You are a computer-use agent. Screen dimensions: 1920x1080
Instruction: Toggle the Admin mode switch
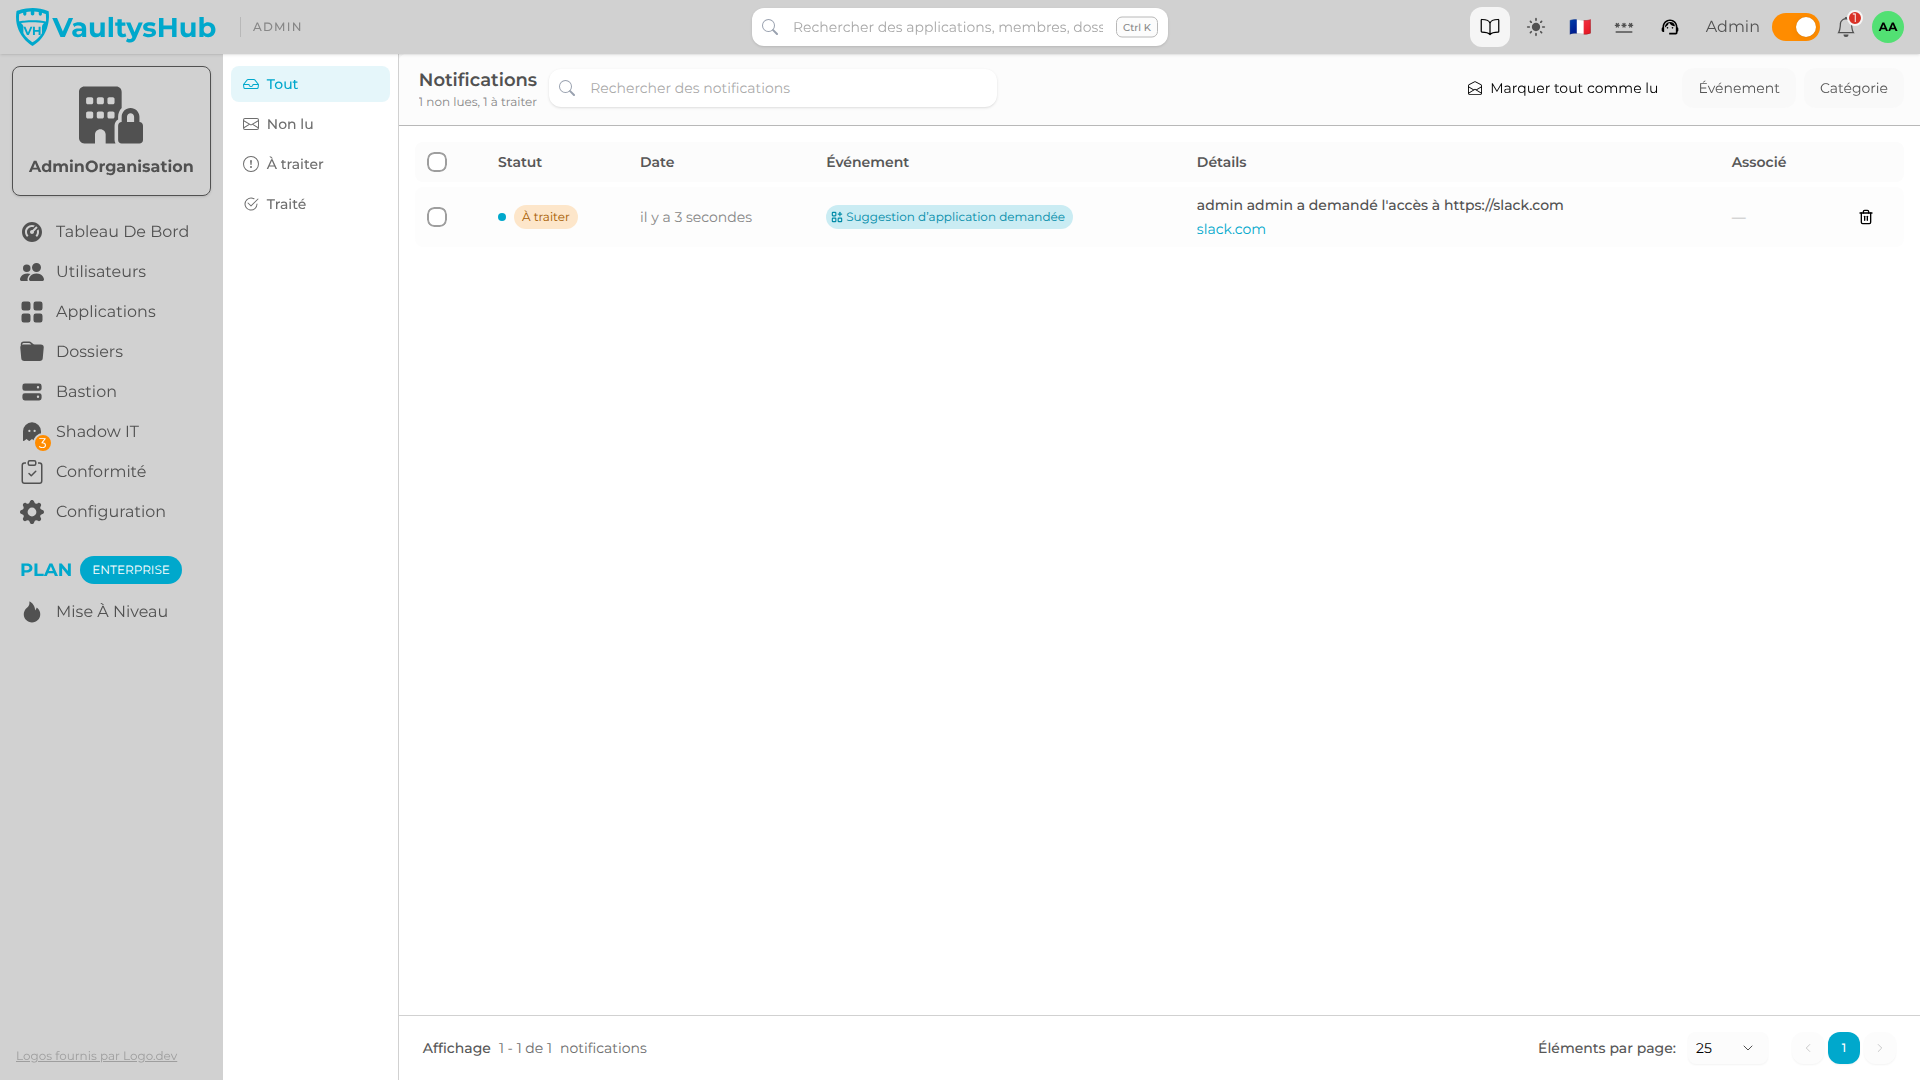click(x=1795, y=27)
